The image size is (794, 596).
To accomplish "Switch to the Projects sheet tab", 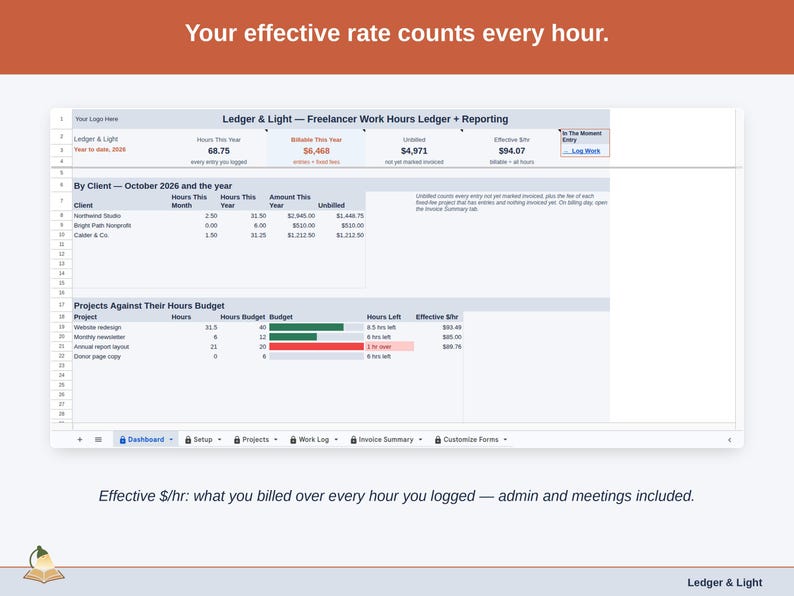I will click(x=255, y=440).
